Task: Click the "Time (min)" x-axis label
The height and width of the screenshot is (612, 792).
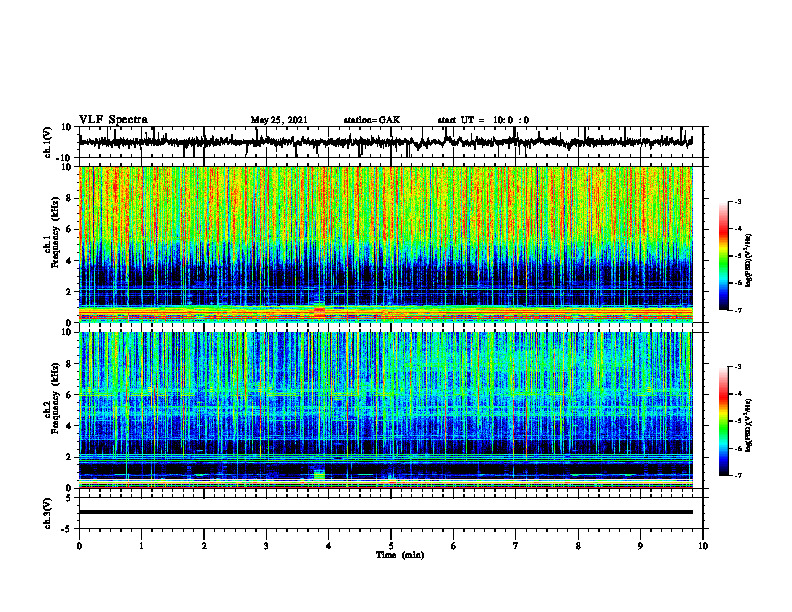Action: 400,555
